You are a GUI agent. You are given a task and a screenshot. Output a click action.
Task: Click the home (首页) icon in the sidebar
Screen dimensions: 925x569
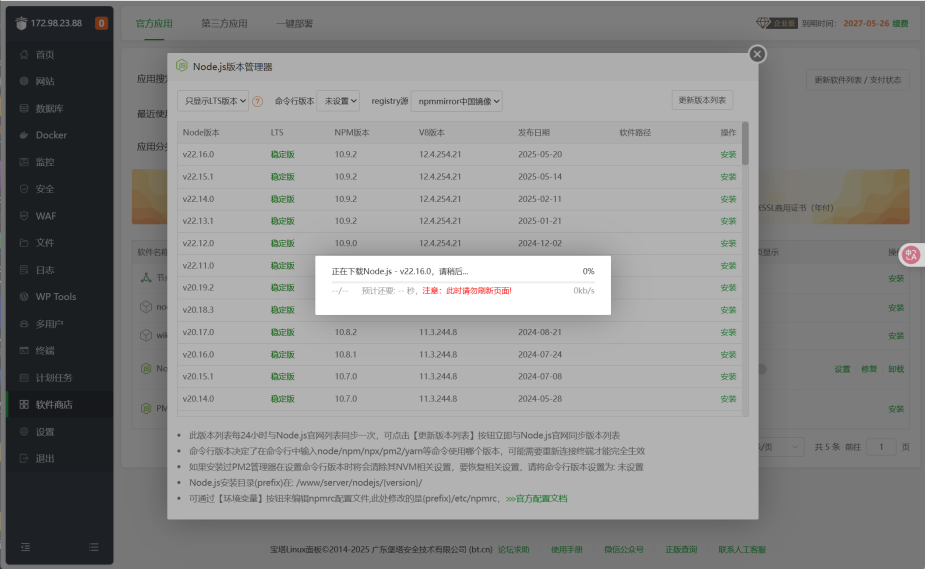click(x=24, y=54)
